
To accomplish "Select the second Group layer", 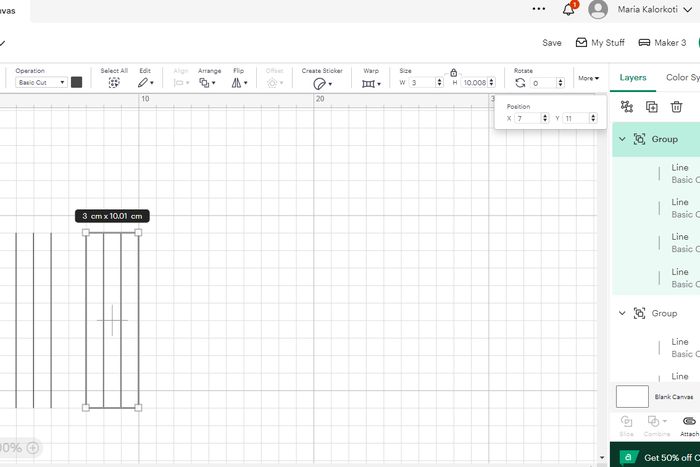I will 656,313.
